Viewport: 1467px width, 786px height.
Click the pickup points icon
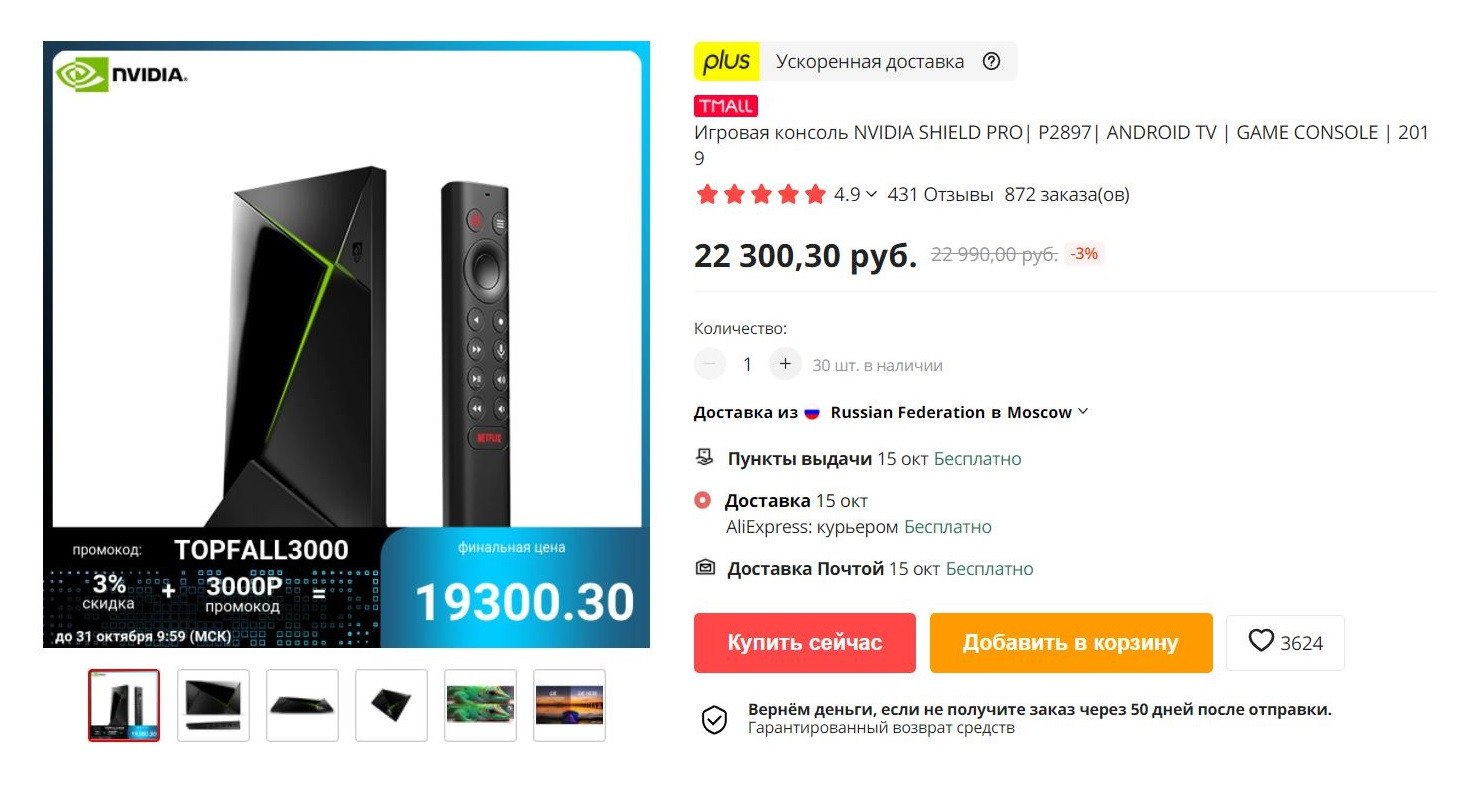[x=705, y=458]
